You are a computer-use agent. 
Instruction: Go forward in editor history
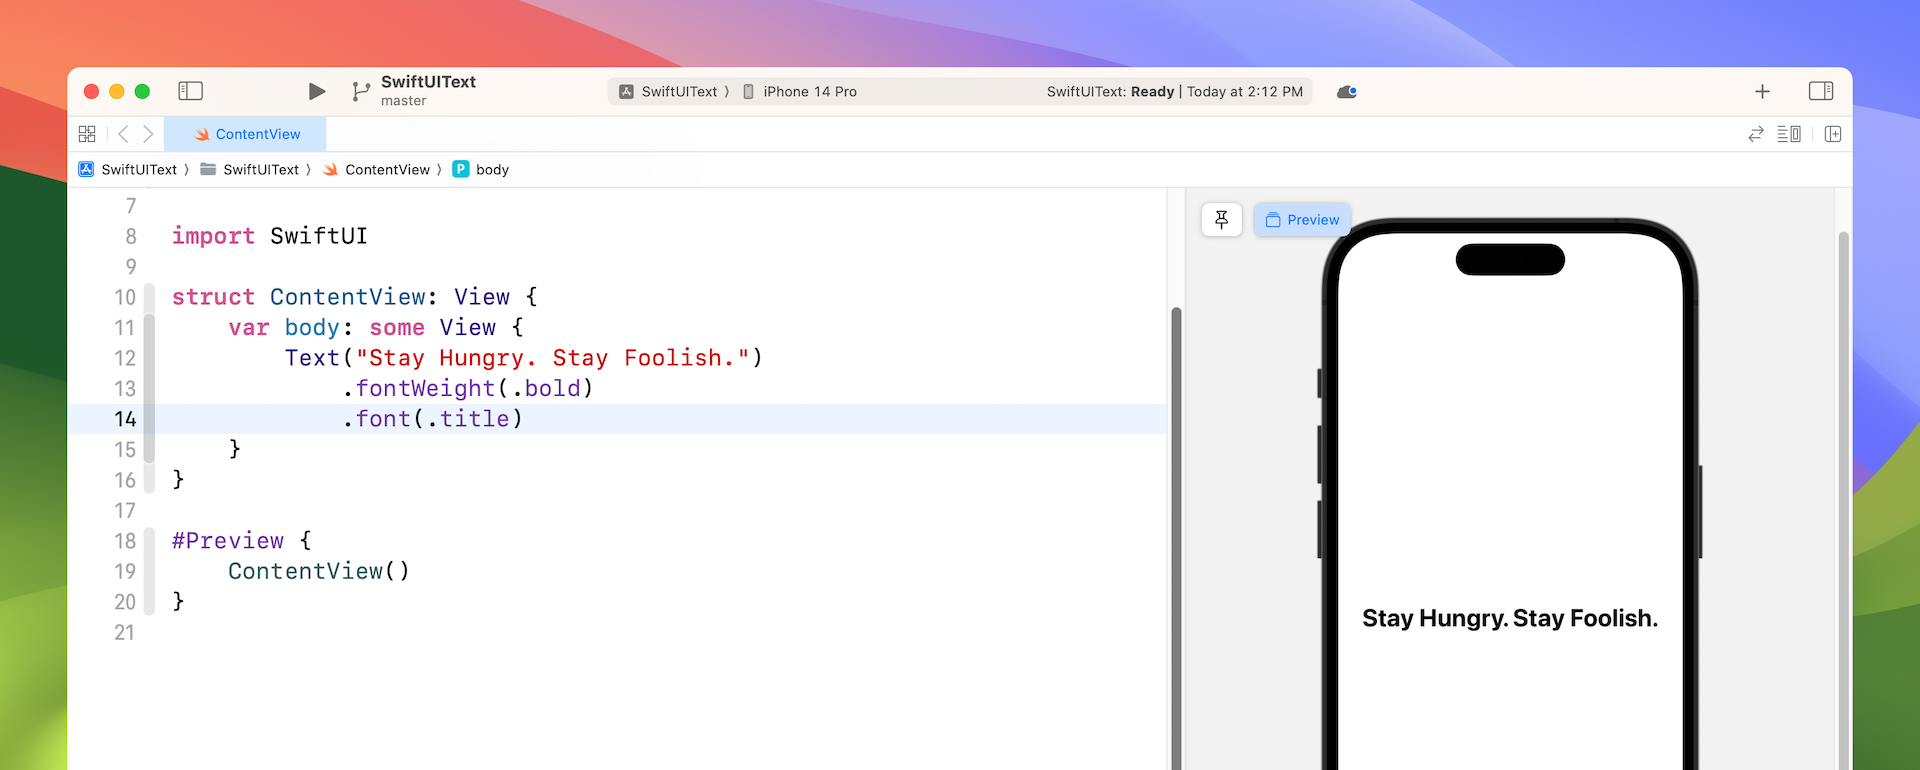tap(148, 134)
